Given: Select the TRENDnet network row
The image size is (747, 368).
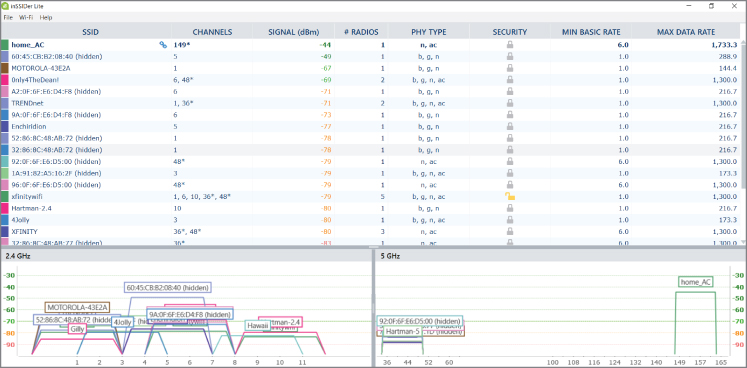Looking at the screenshot, I should point(370,103).
